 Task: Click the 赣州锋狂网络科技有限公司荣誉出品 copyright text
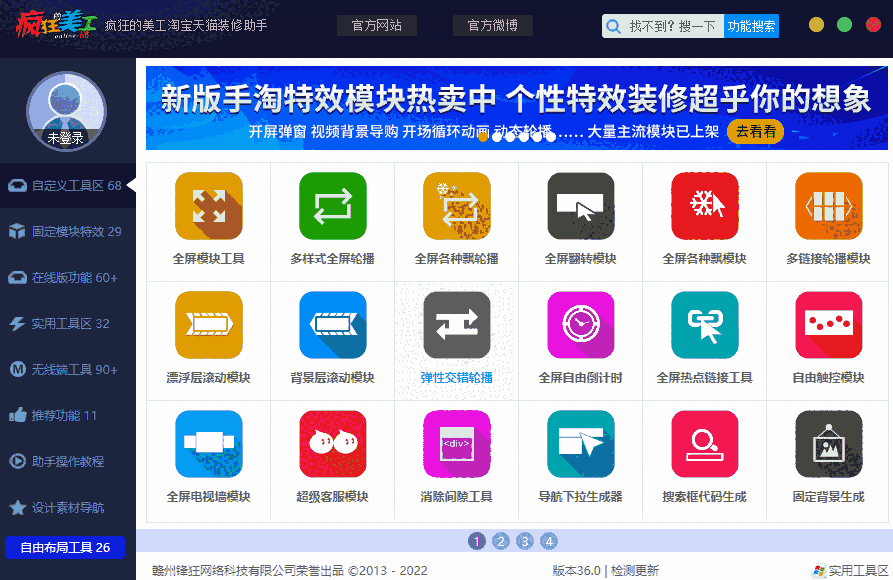pyautogui.click(x=248, y=570)
